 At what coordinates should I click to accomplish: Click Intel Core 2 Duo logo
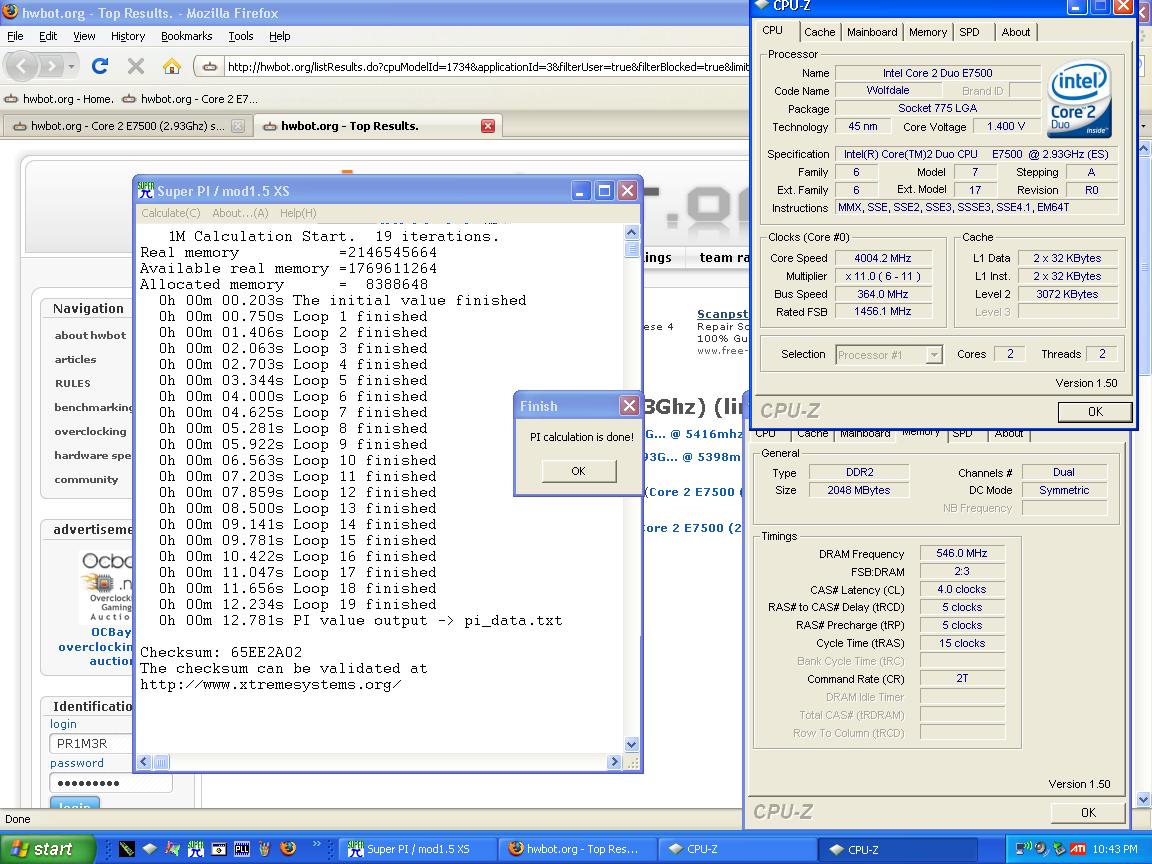[1079, 99]
